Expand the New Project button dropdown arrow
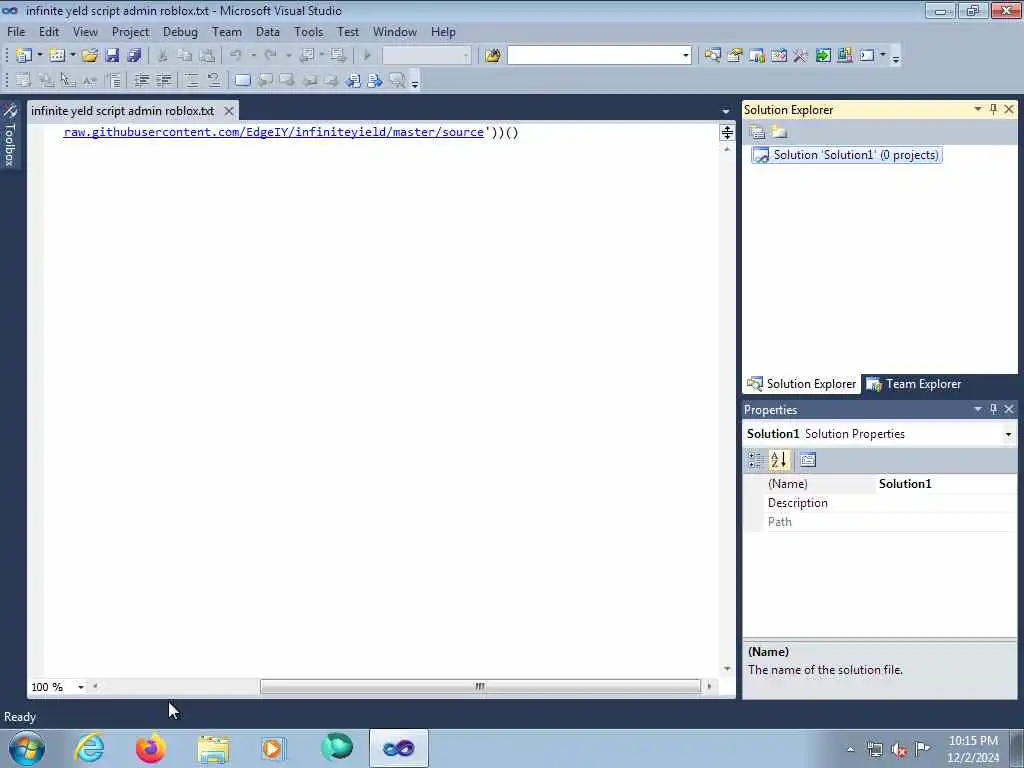Screen dimensions: 1024x768 pos(39,56)
